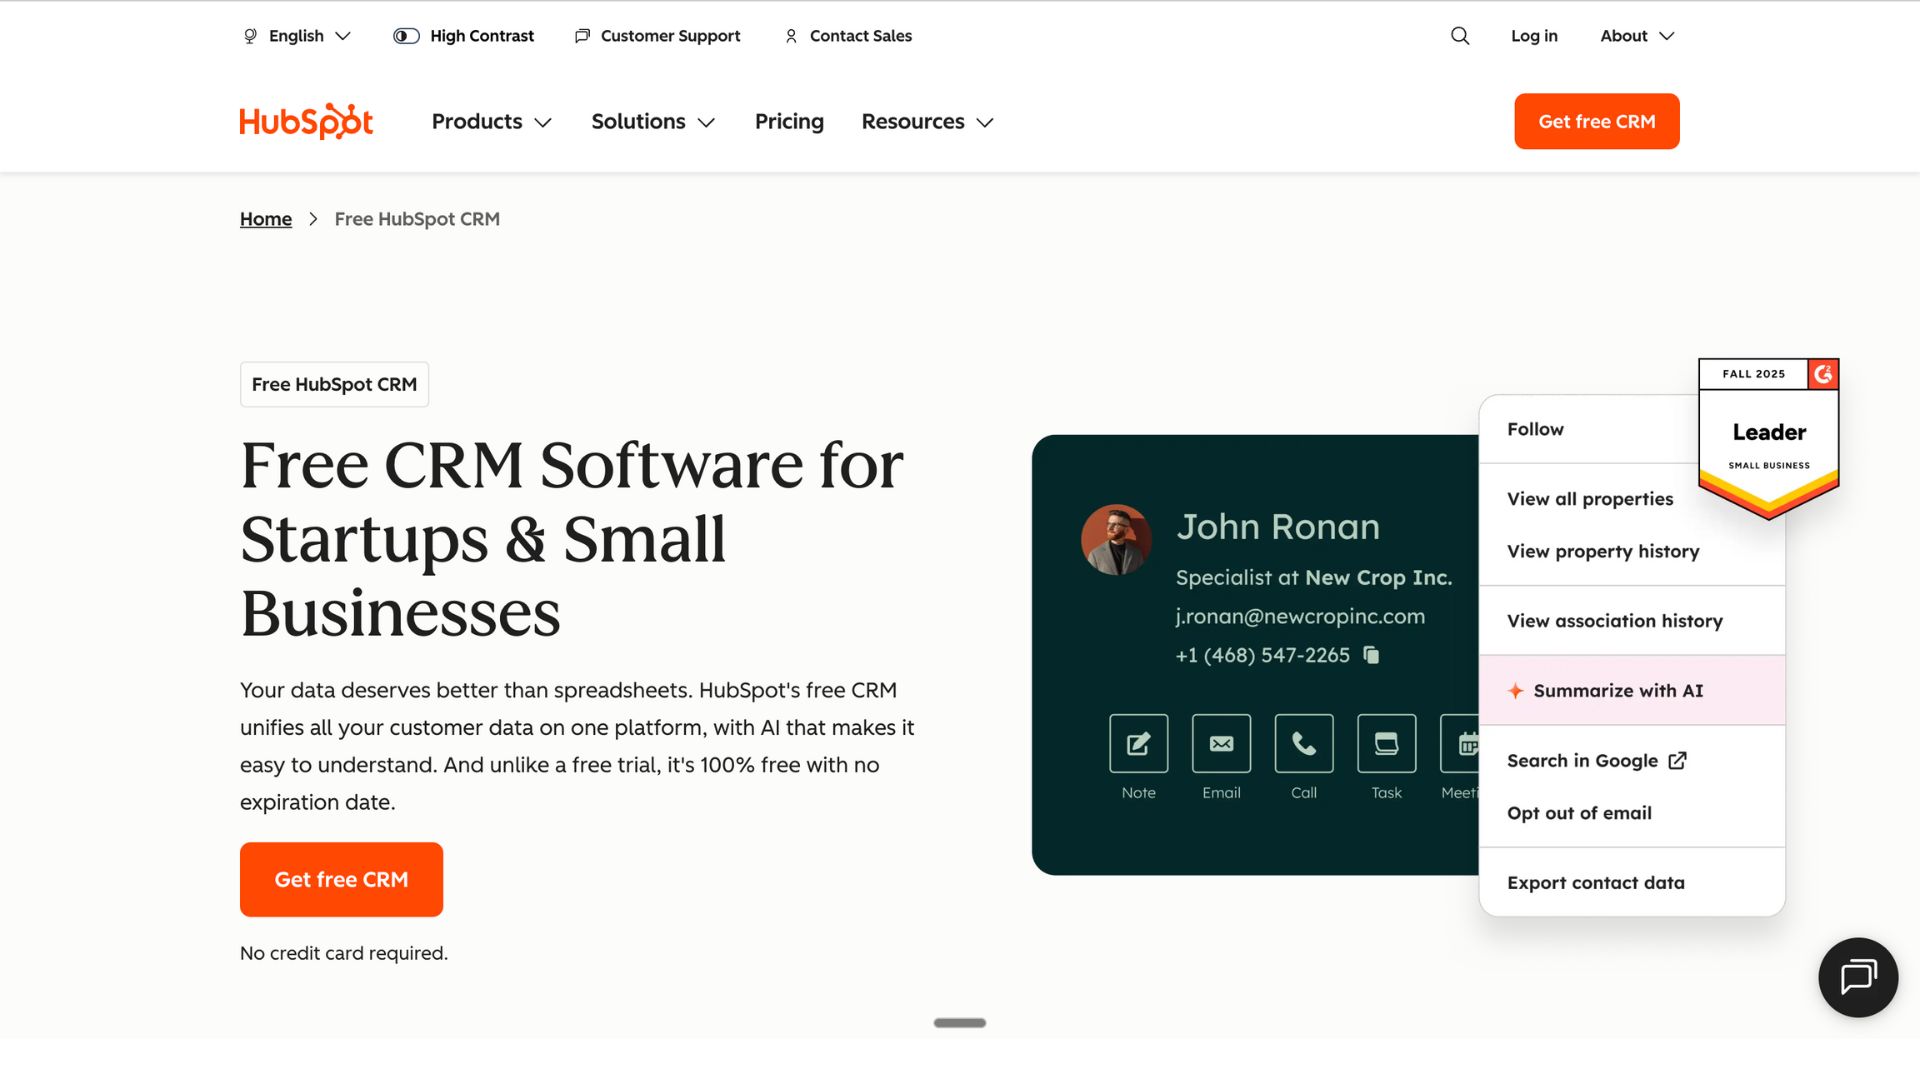1920x1080 pixels.
Task: Select Summarize with AI menu entry
Action: (x=1617, y=691)
